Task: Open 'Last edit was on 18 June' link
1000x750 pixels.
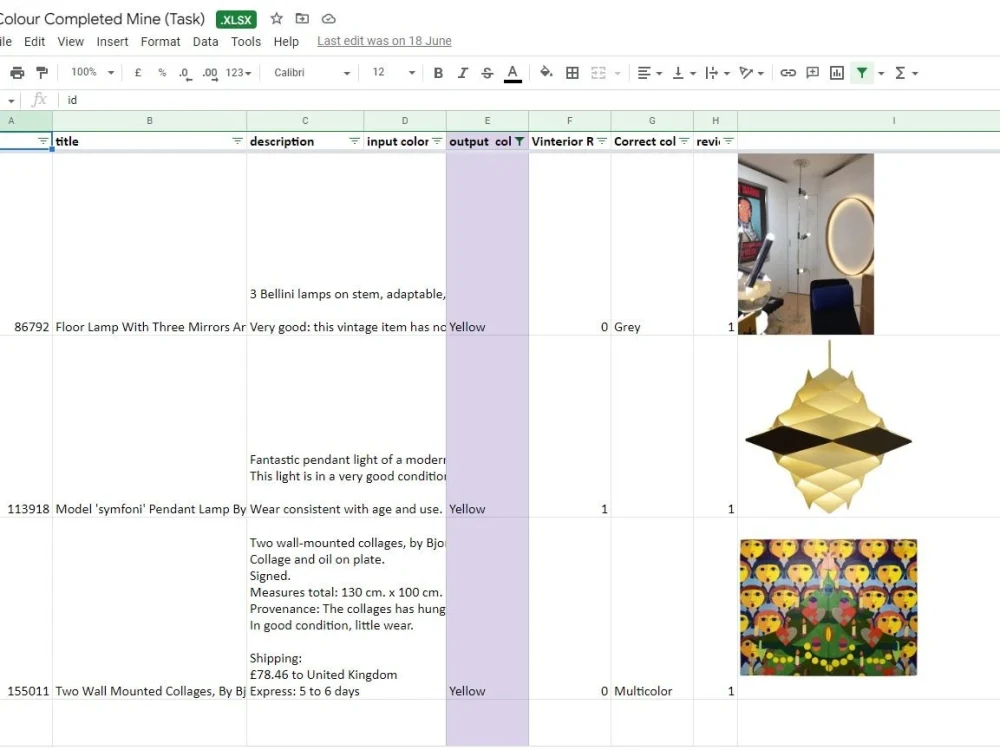Action: point(384,41)
